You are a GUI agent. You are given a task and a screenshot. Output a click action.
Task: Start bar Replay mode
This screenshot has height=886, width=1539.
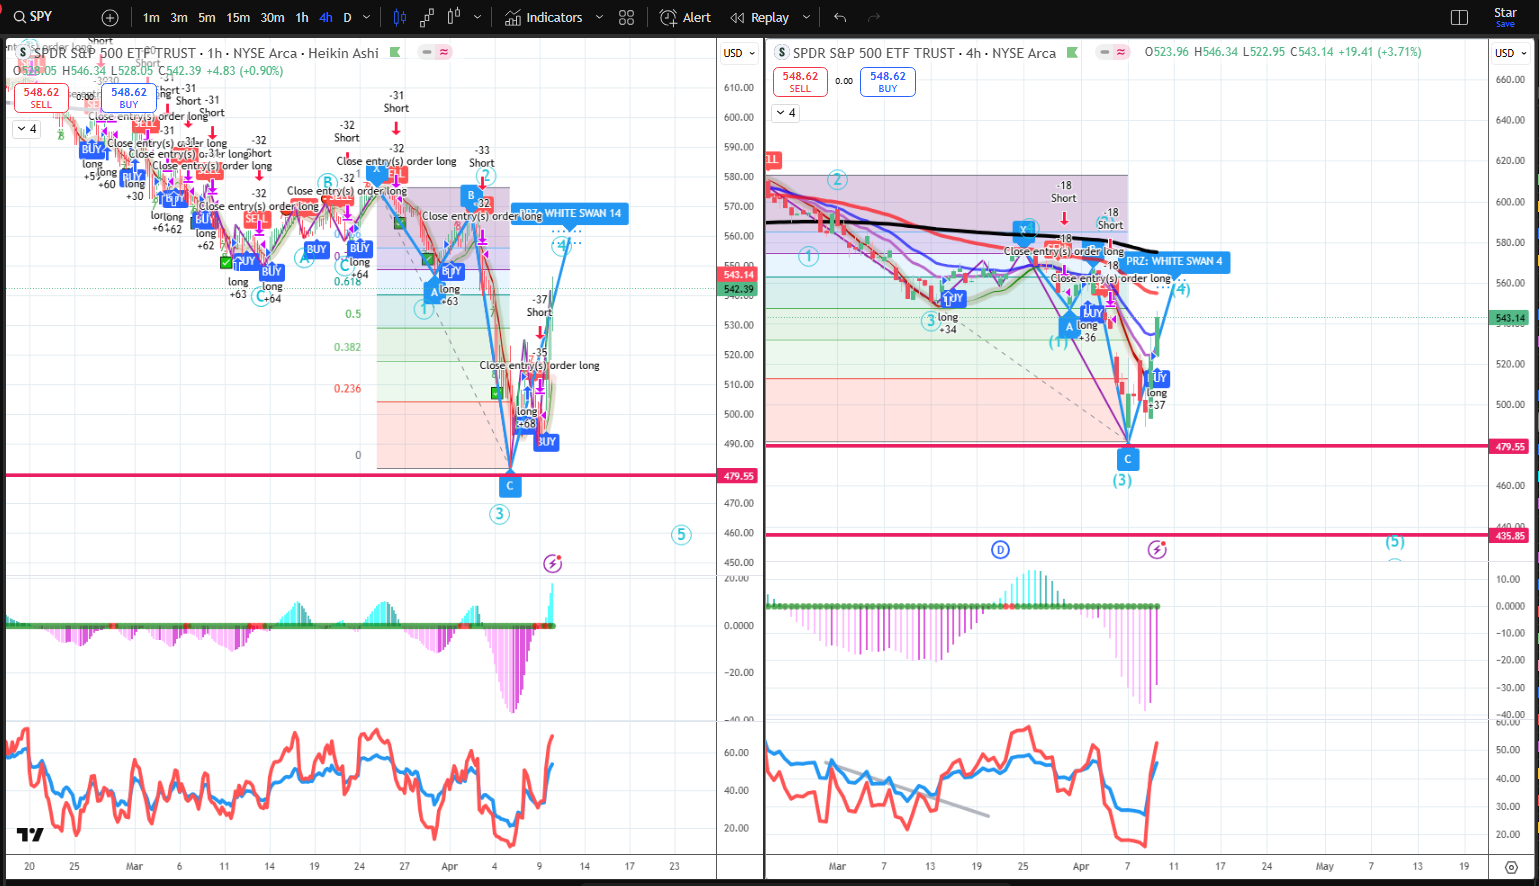click(x=760, y=18)
